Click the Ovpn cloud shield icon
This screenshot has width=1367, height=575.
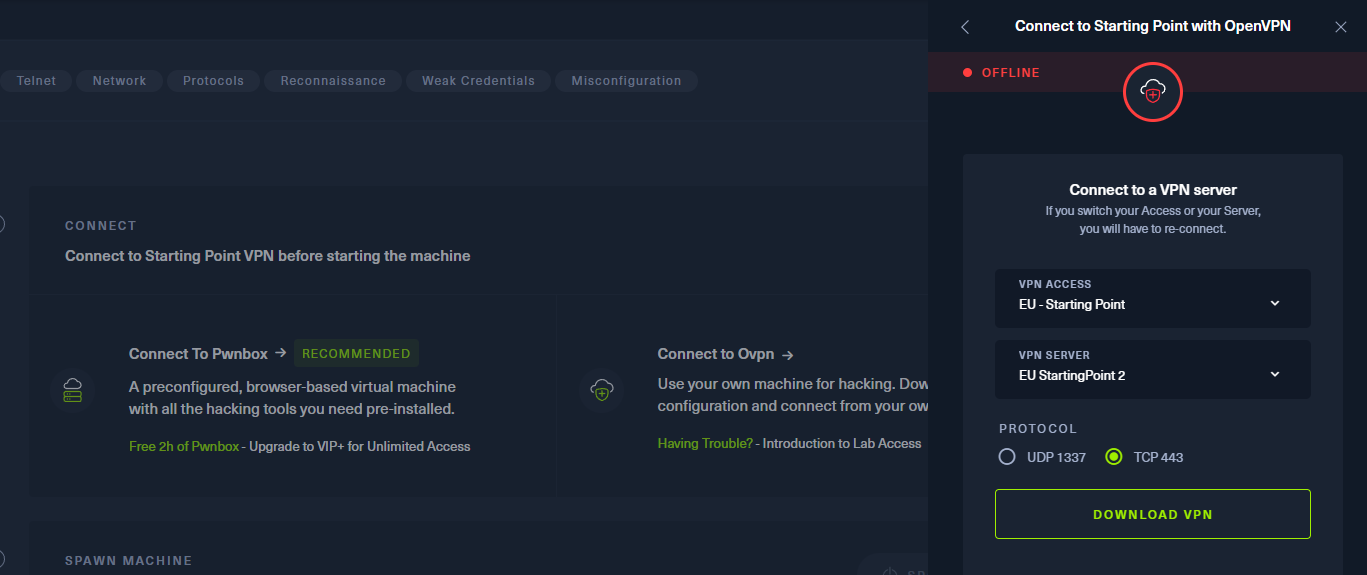coord(601,389)
